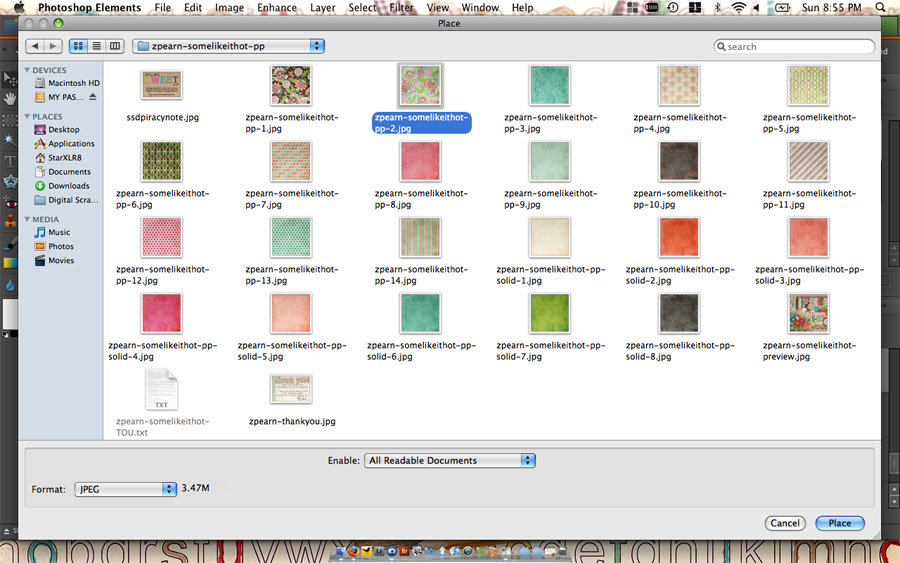Open the Filter menu

(401, 8)
